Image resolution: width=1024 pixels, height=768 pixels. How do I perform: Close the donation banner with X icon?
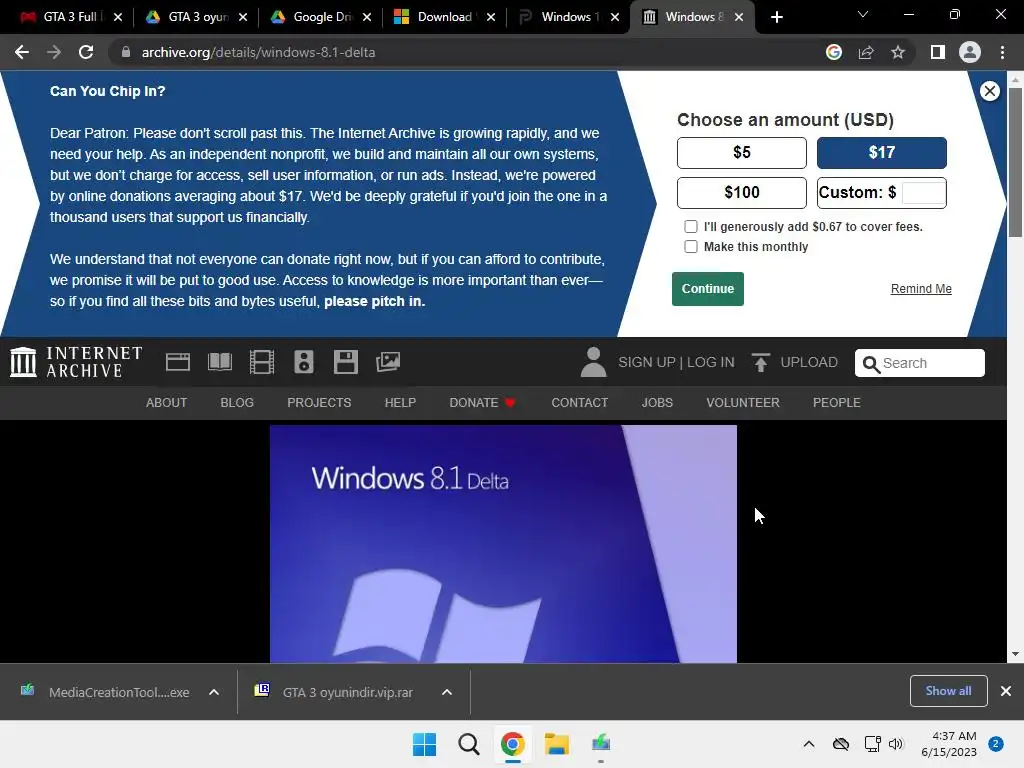pyautogui.click(x=989, y=91)
